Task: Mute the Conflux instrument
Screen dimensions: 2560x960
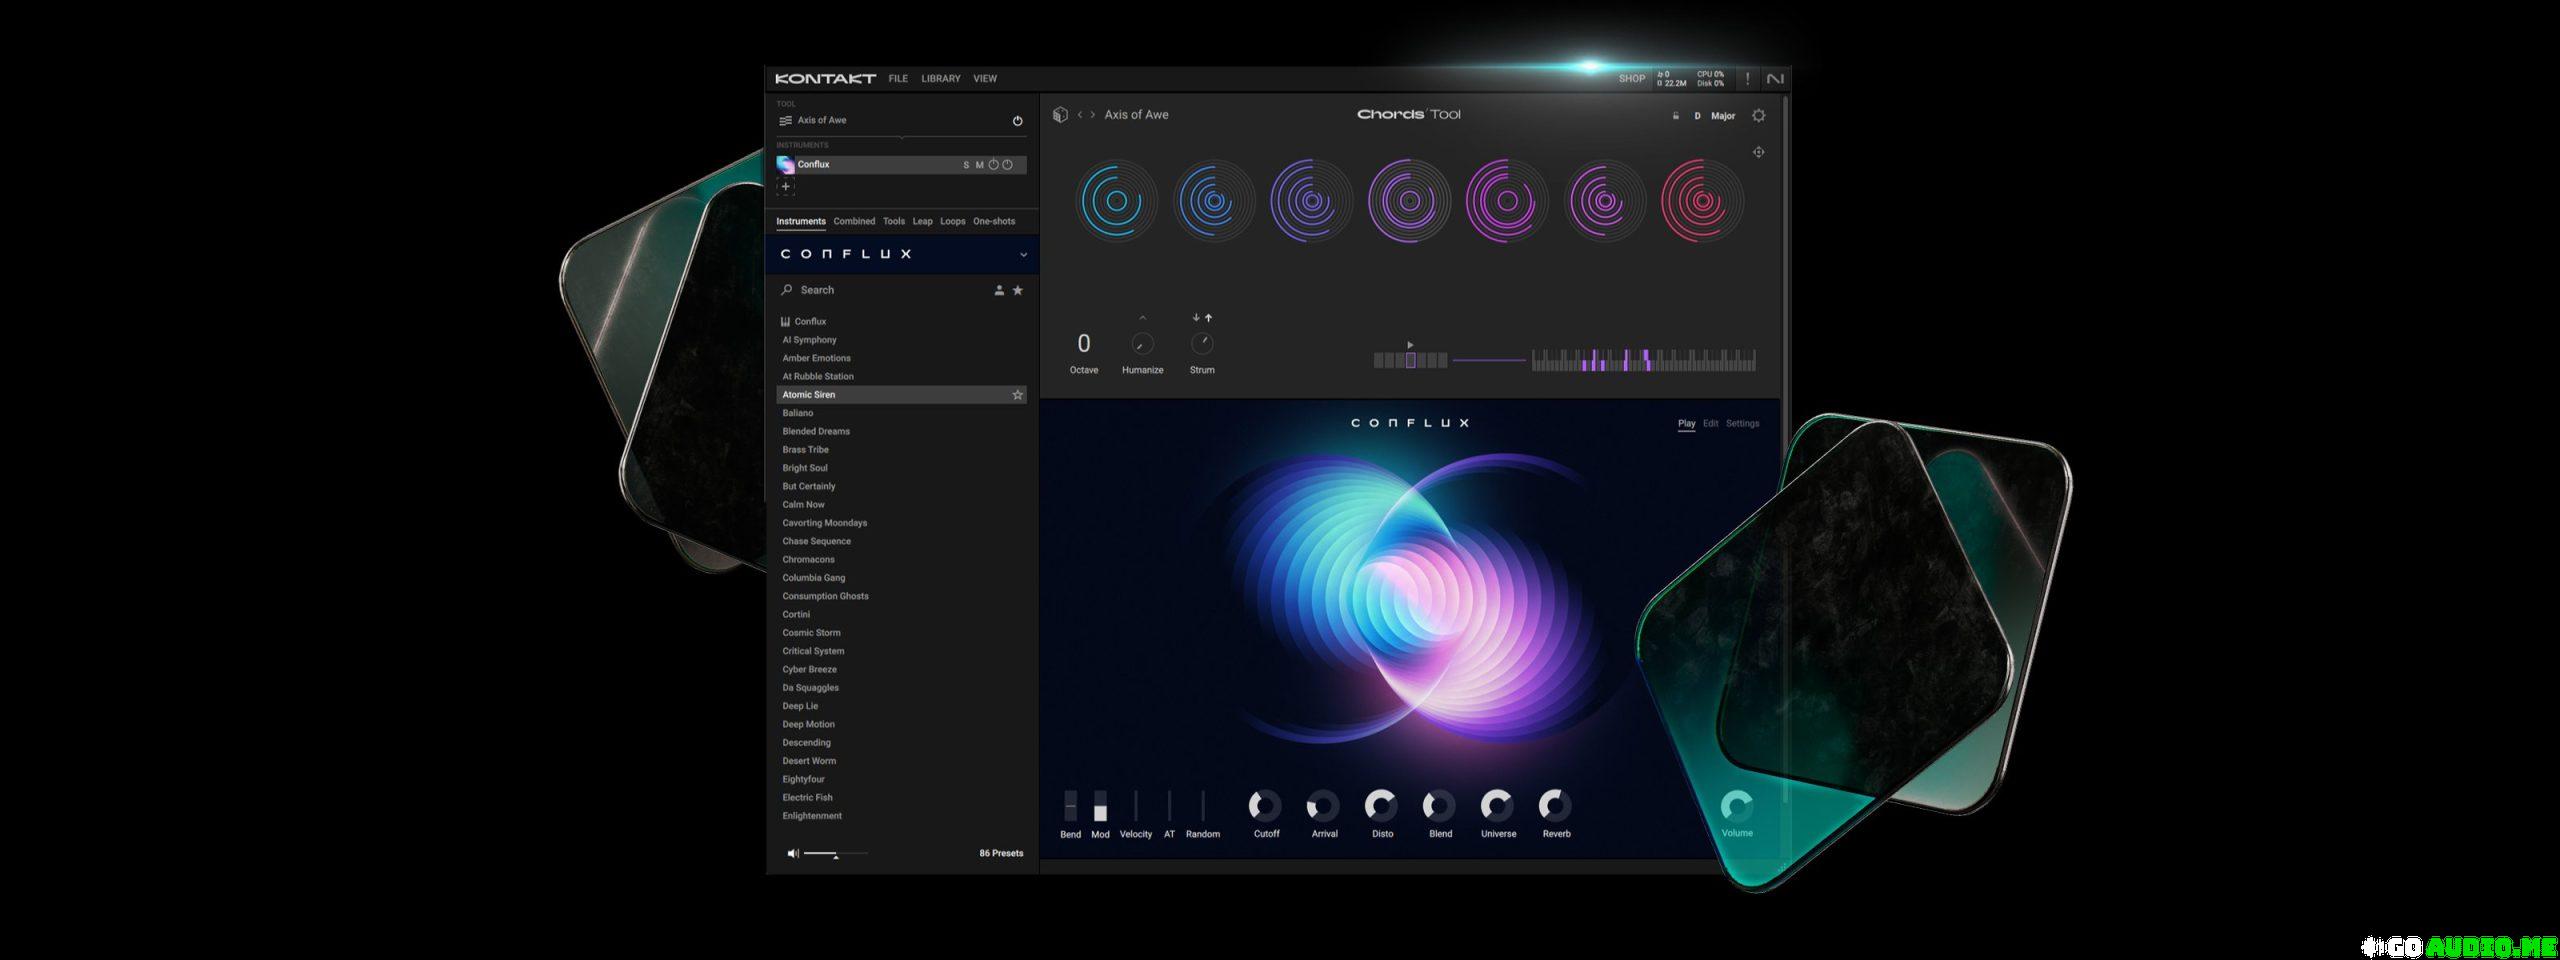Action: [980, 165]
